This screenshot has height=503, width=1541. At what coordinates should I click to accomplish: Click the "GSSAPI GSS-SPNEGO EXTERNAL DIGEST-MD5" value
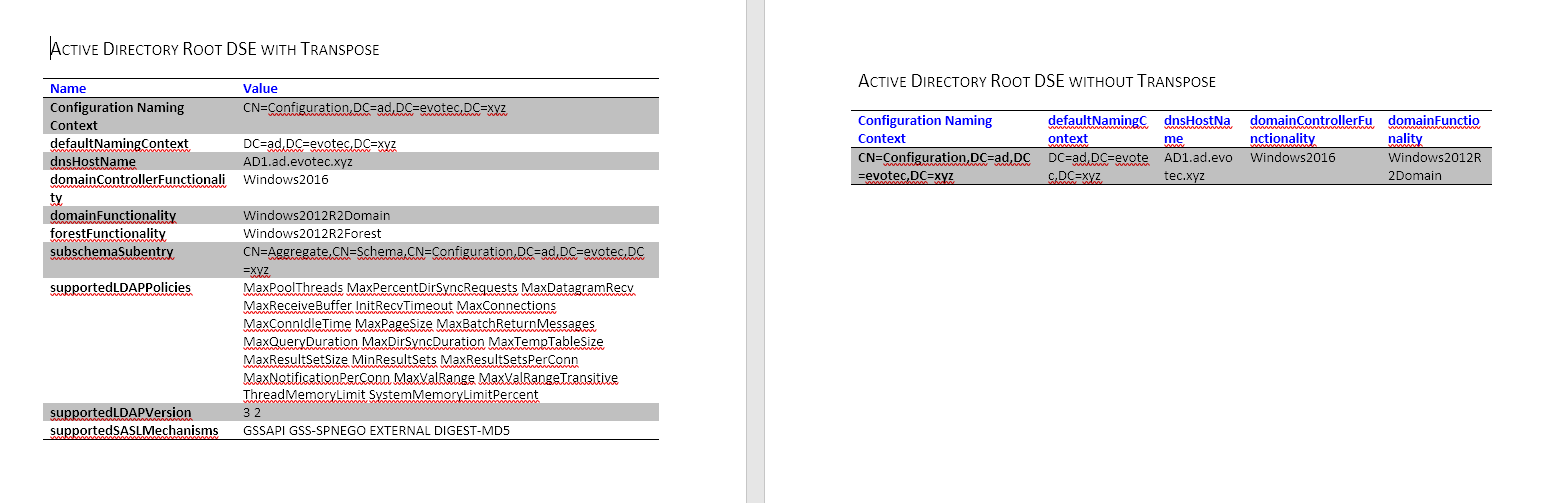tap(369, 431)
